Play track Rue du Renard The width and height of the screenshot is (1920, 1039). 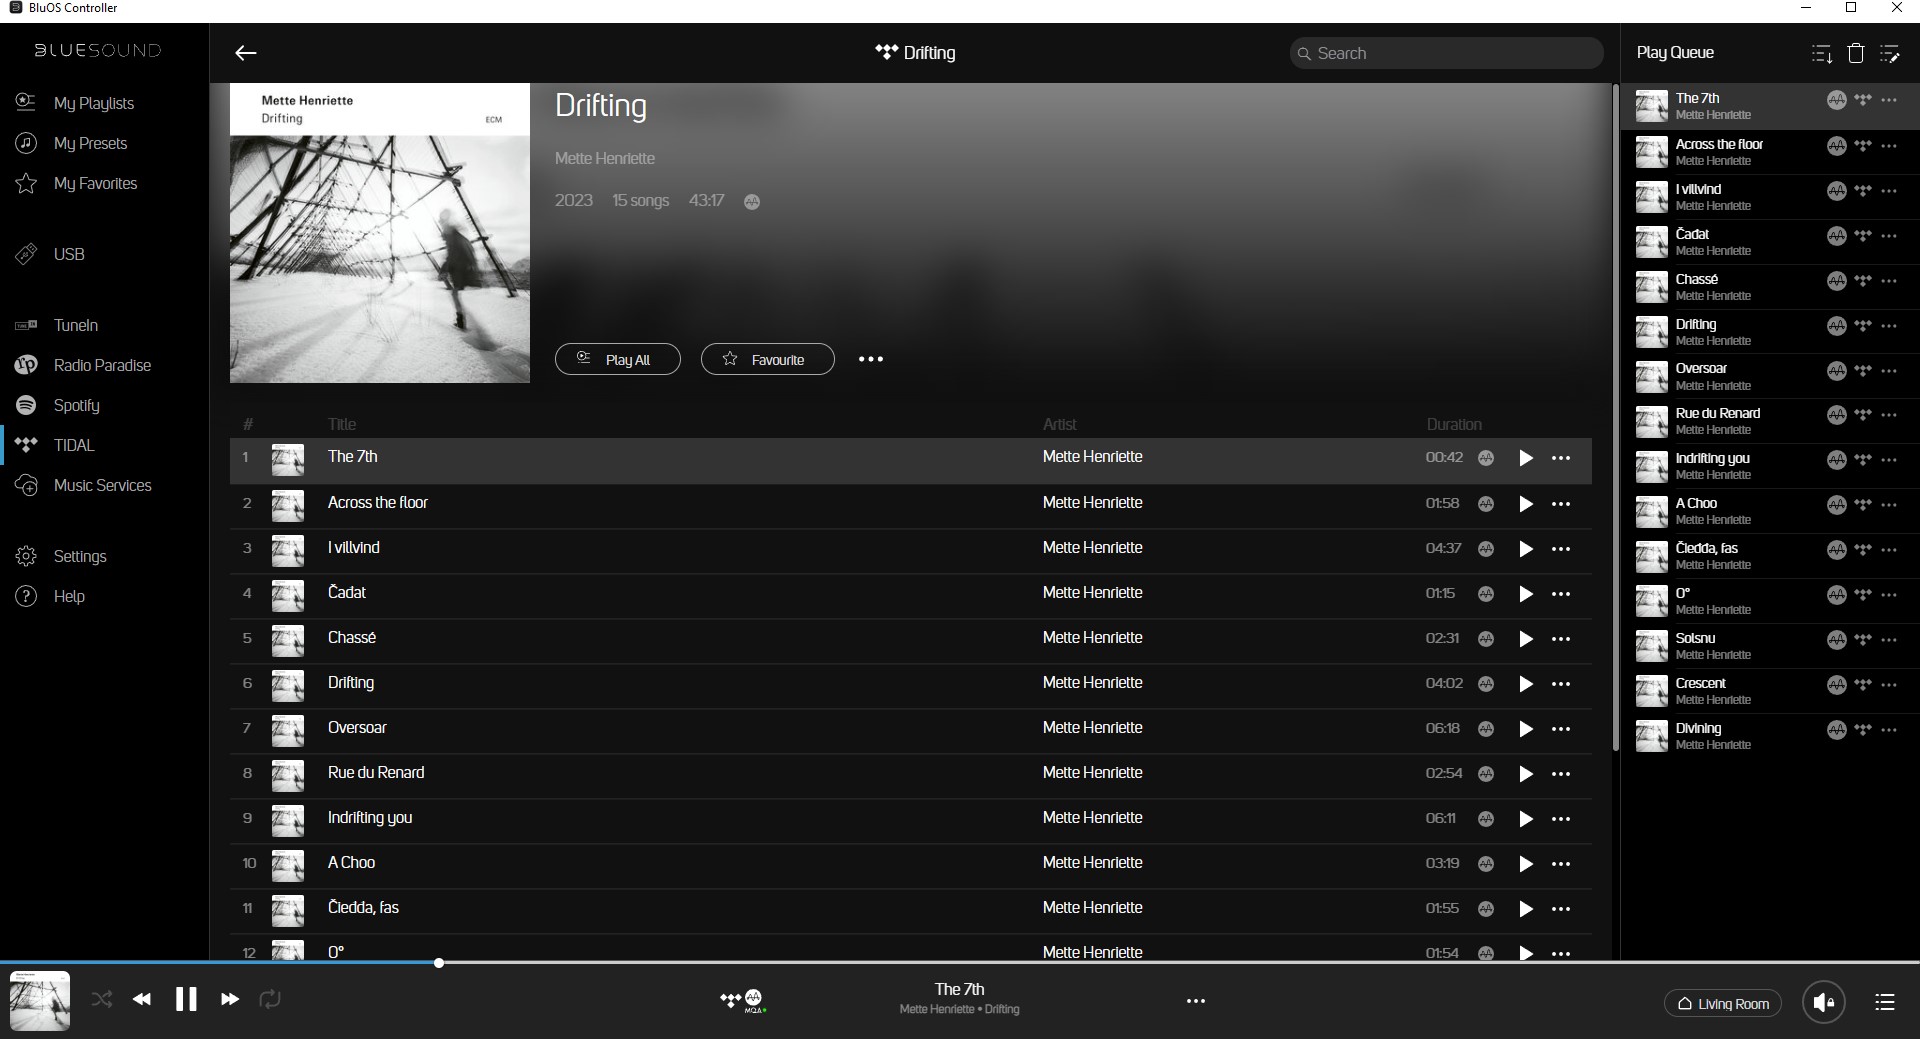click(x=1526, y=773)
